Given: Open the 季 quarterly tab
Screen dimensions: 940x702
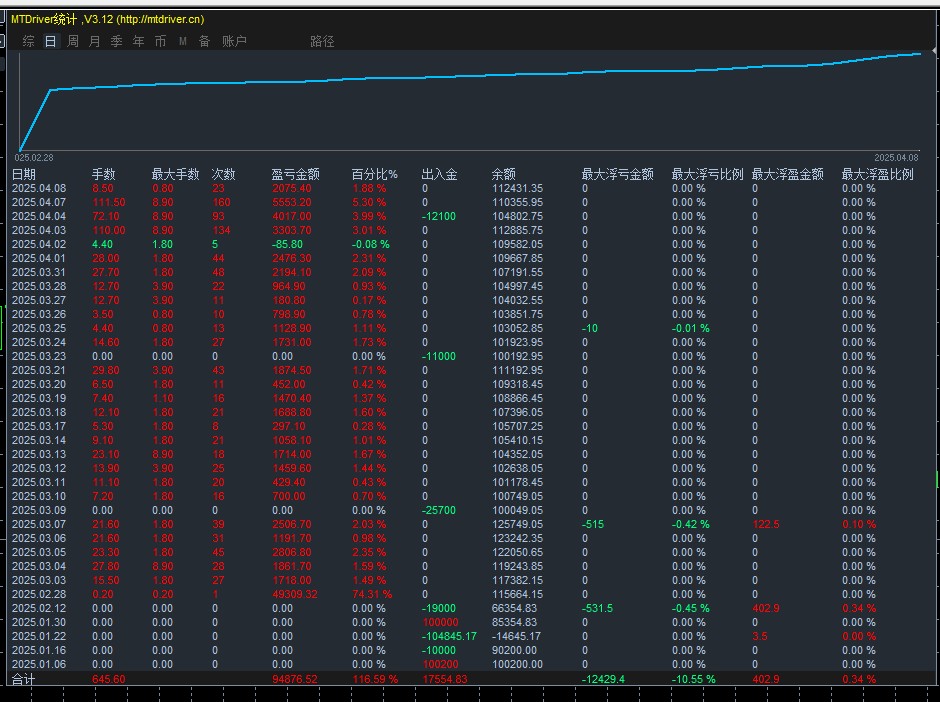Looking at the screenshot, I should 116,41.
